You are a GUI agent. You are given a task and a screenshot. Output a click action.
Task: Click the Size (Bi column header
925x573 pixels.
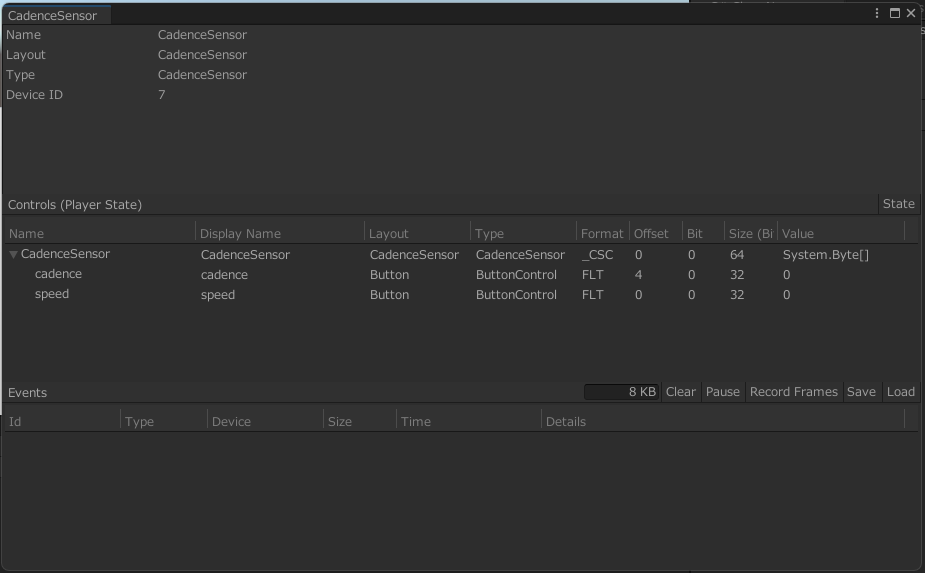(x=751, y=234)
